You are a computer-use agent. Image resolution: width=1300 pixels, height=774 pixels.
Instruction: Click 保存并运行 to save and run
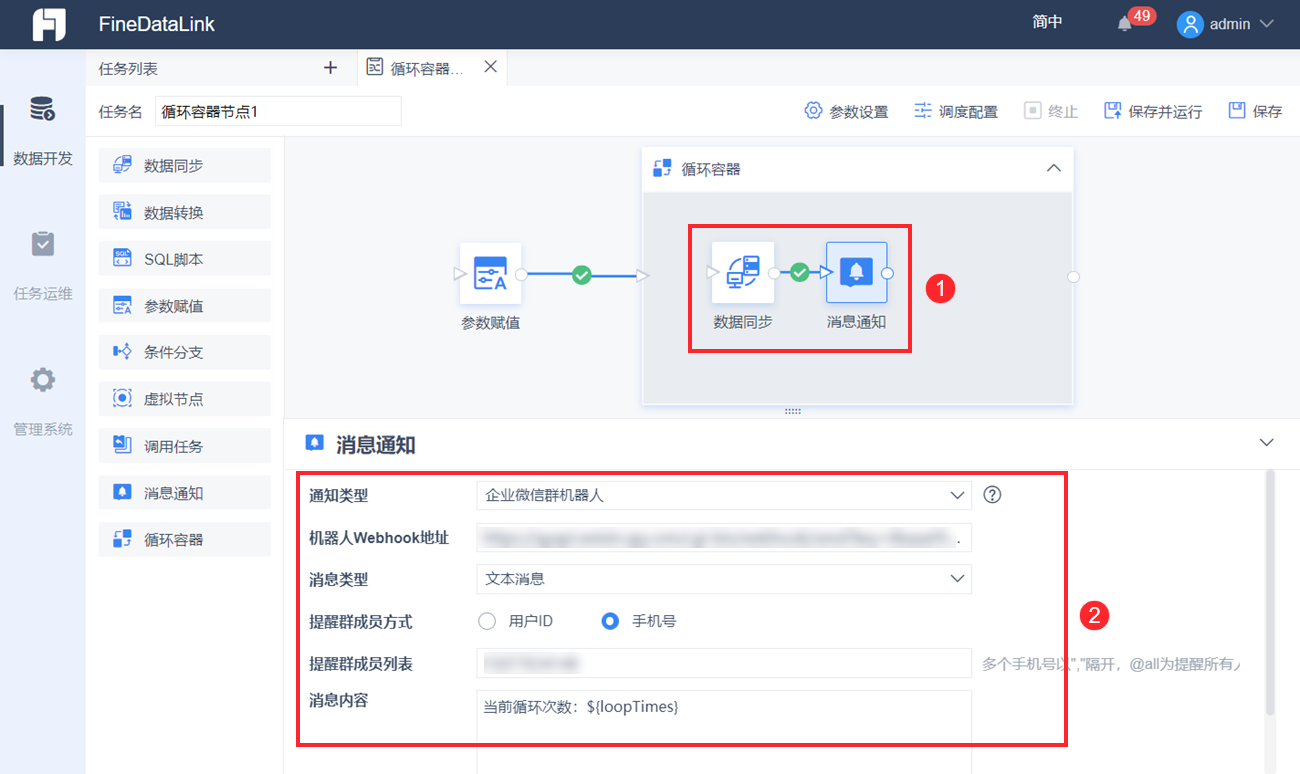[x=1153, y=111]
